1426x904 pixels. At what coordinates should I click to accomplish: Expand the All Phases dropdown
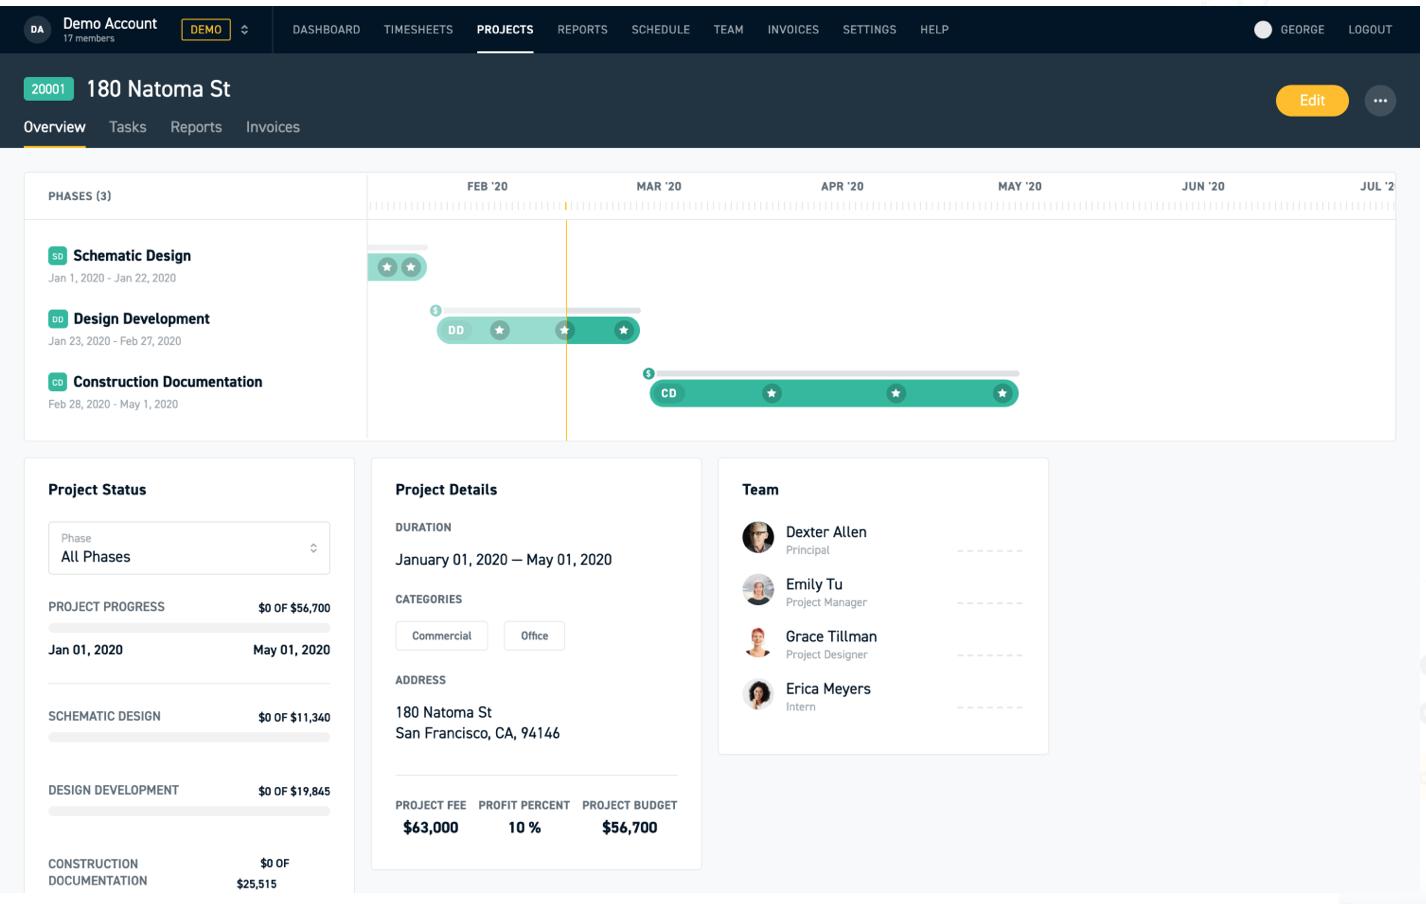pos(189,548)
